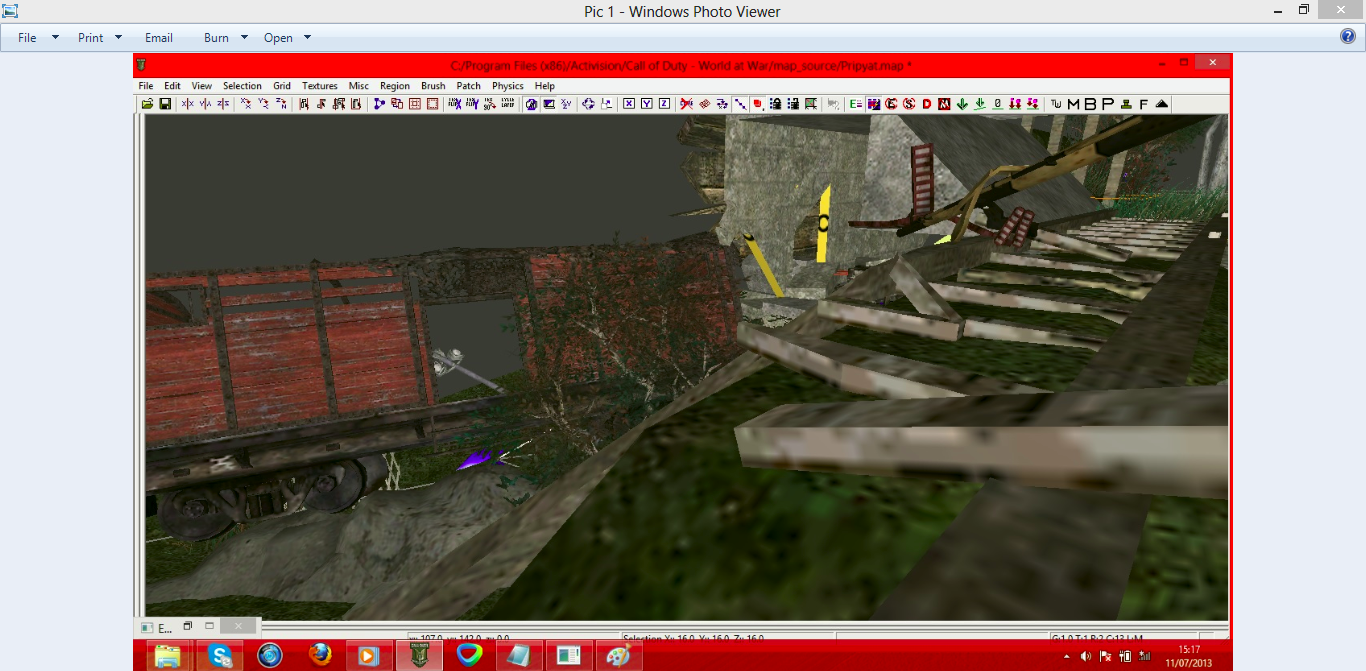This screenshot has width=1366, height=671.
Task: Click the flip Y-axis icon
Action: [205, 104]
